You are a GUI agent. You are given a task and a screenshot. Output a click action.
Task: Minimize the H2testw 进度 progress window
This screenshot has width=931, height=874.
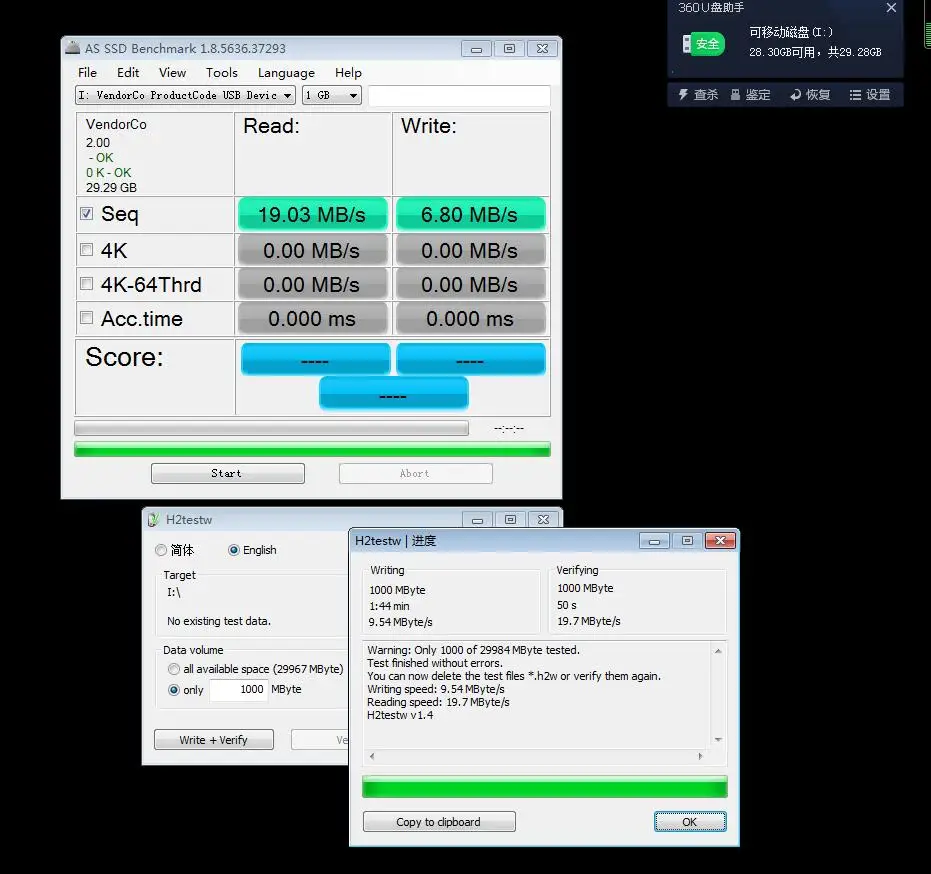[654, 541]
